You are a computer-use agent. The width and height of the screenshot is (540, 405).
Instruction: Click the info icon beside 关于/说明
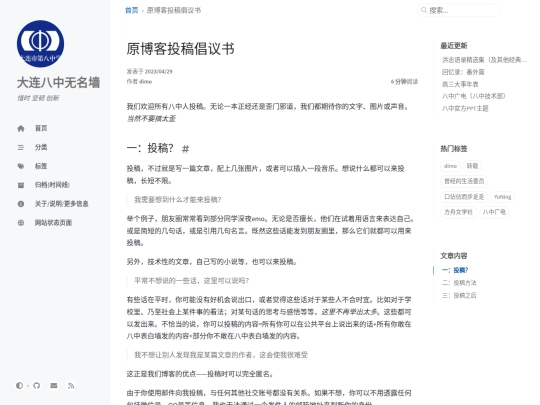click(x=21, y=204)
